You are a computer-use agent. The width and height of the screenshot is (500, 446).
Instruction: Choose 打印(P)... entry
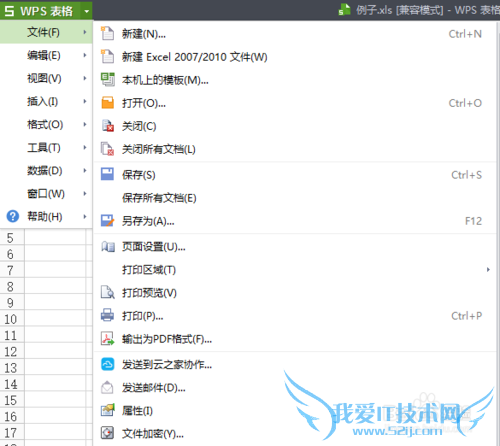pos(295,316)
